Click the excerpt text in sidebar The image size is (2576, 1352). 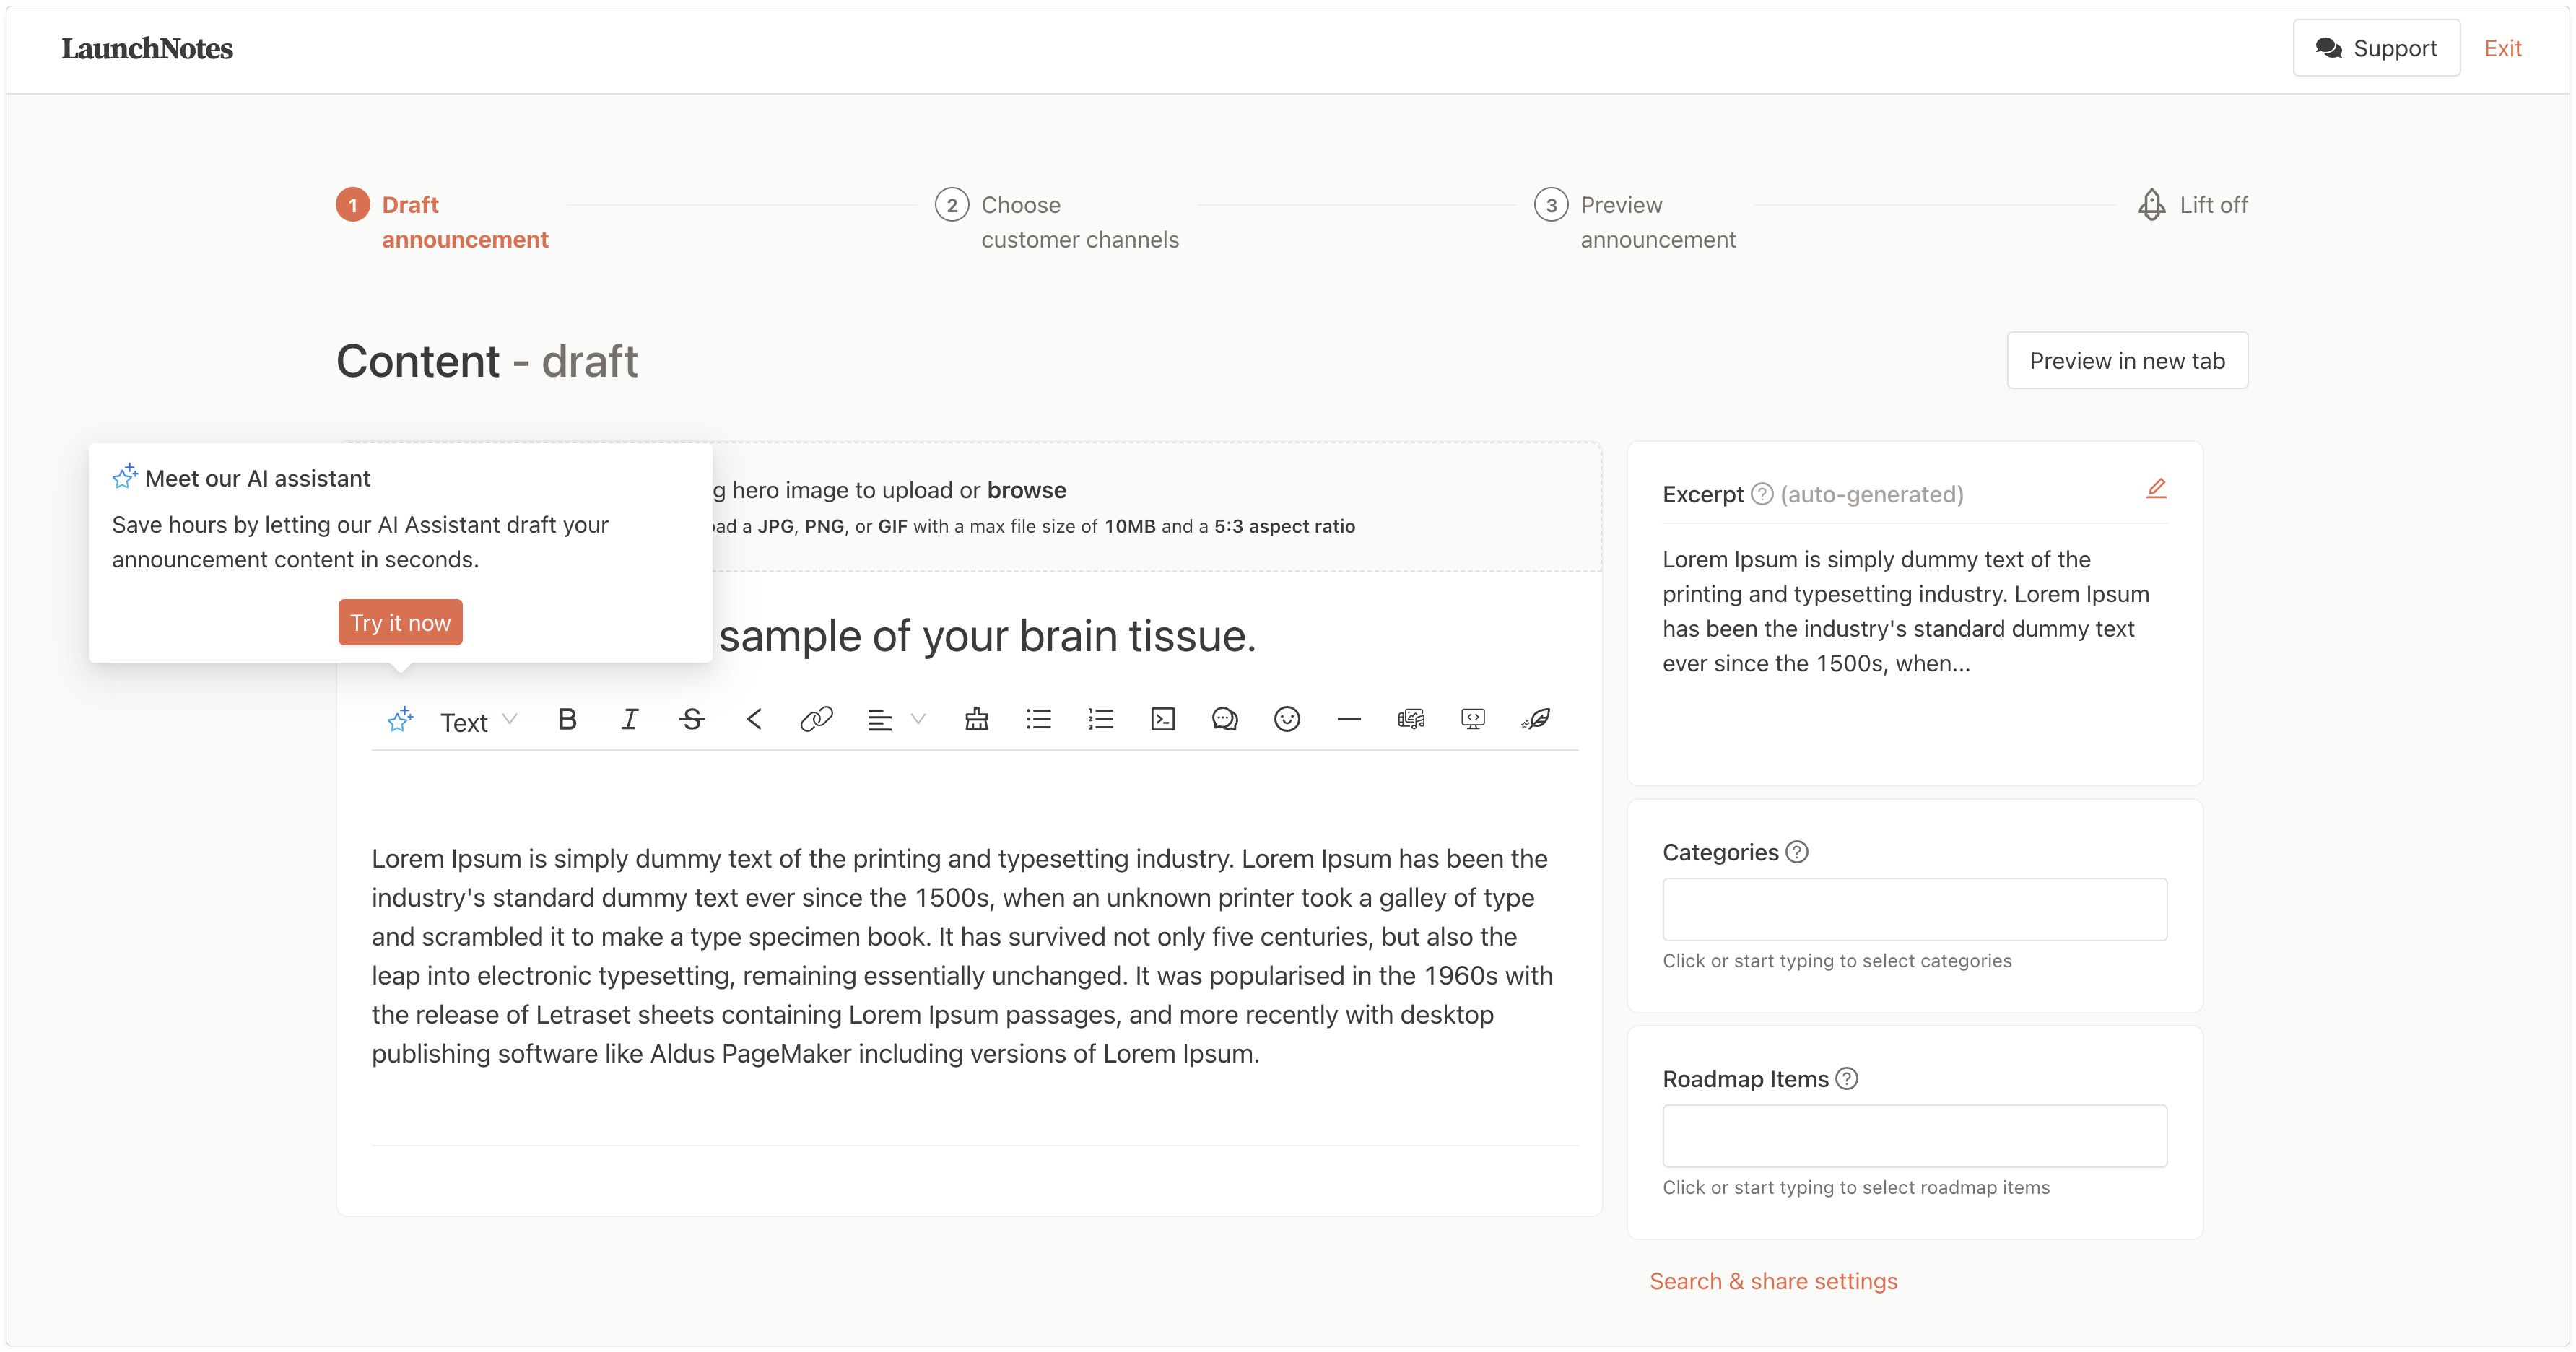[1905, 611]
